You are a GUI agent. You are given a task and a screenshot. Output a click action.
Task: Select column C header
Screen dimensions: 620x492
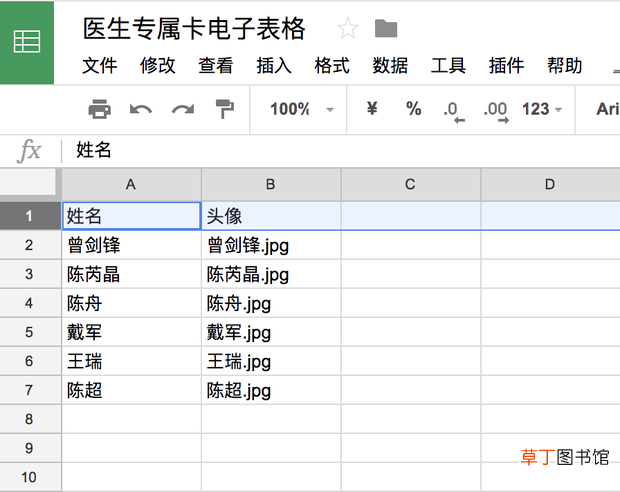tap(410, 185)
